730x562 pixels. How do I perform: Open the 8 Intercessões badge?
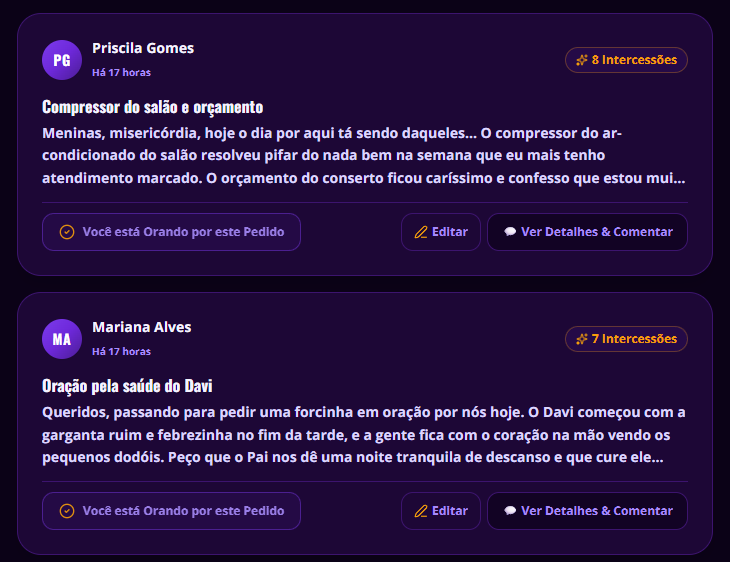pos(626,60)
